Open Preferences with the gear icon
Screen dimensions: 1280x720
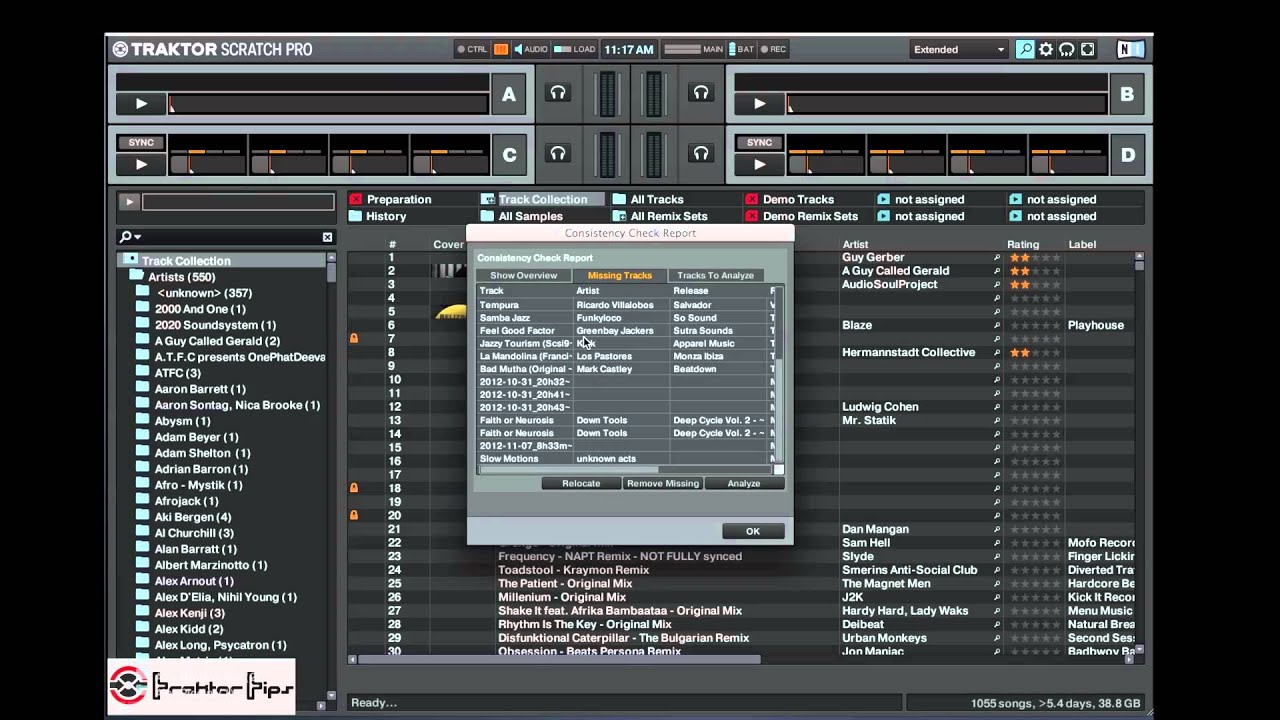[x=1046, y=49]
